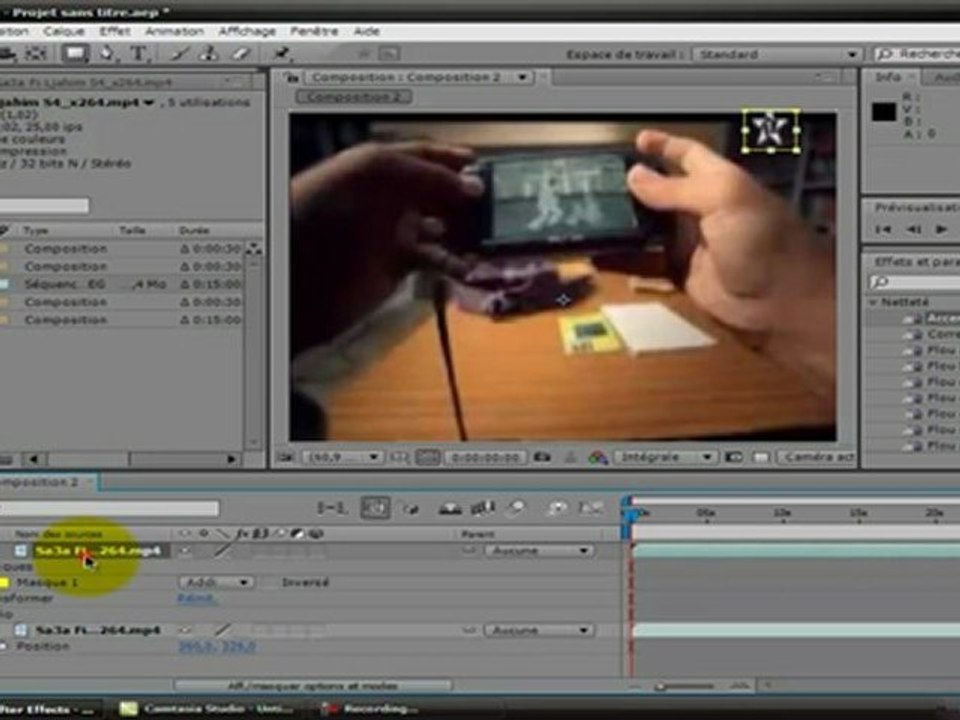Image resolution: width=960 pixels, height=720 pixels.
Task: Toggle the first layer's switch column icon
Action: (184, 550)
